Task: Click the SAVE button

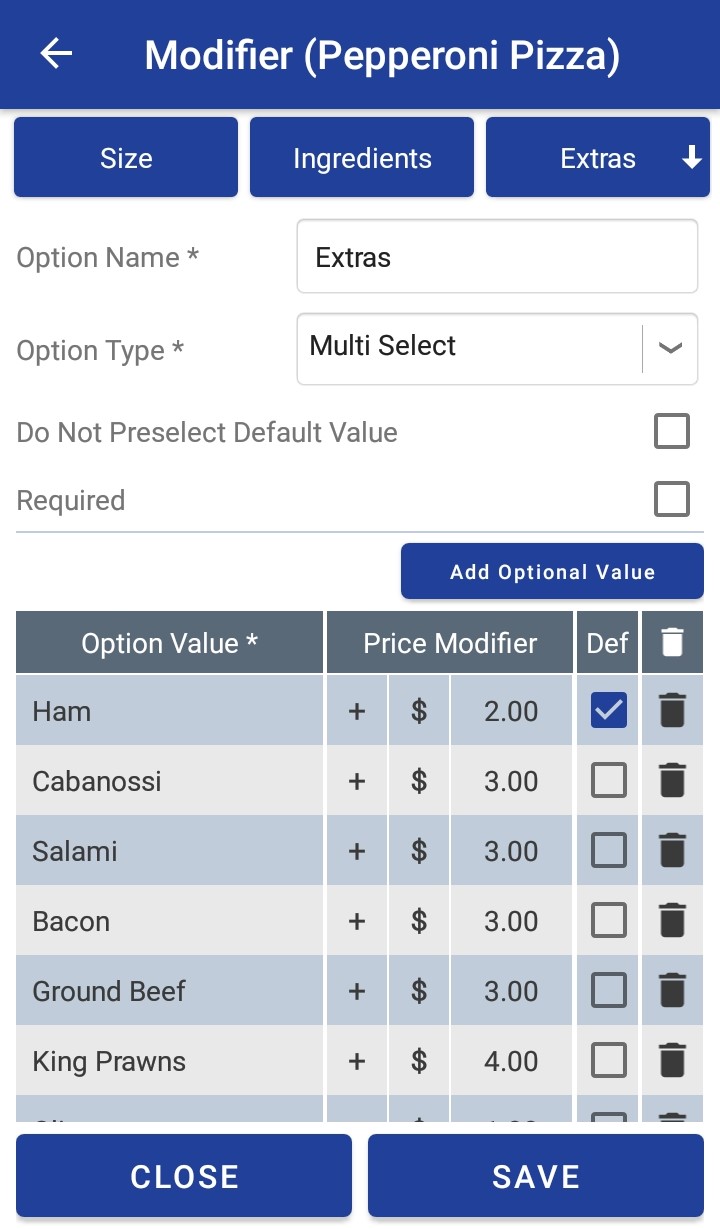Action: 536,1176
